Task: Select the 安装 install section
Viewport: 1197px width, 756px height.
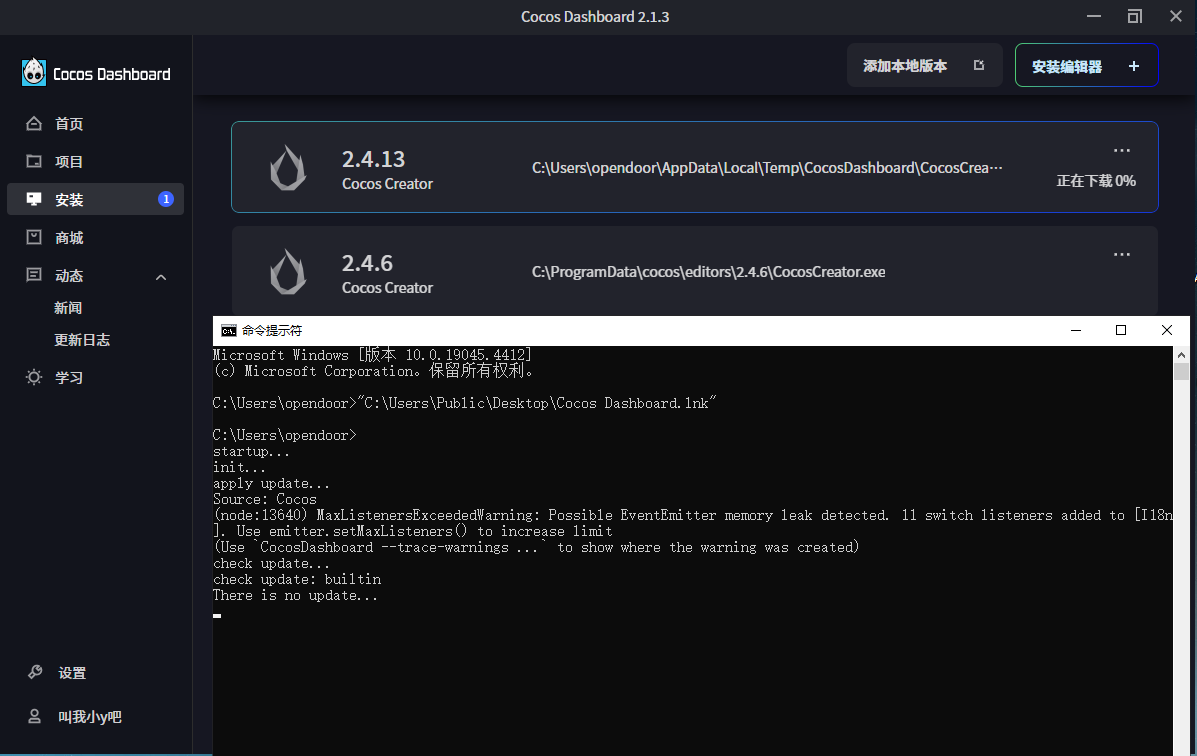Action: point(95,199)
